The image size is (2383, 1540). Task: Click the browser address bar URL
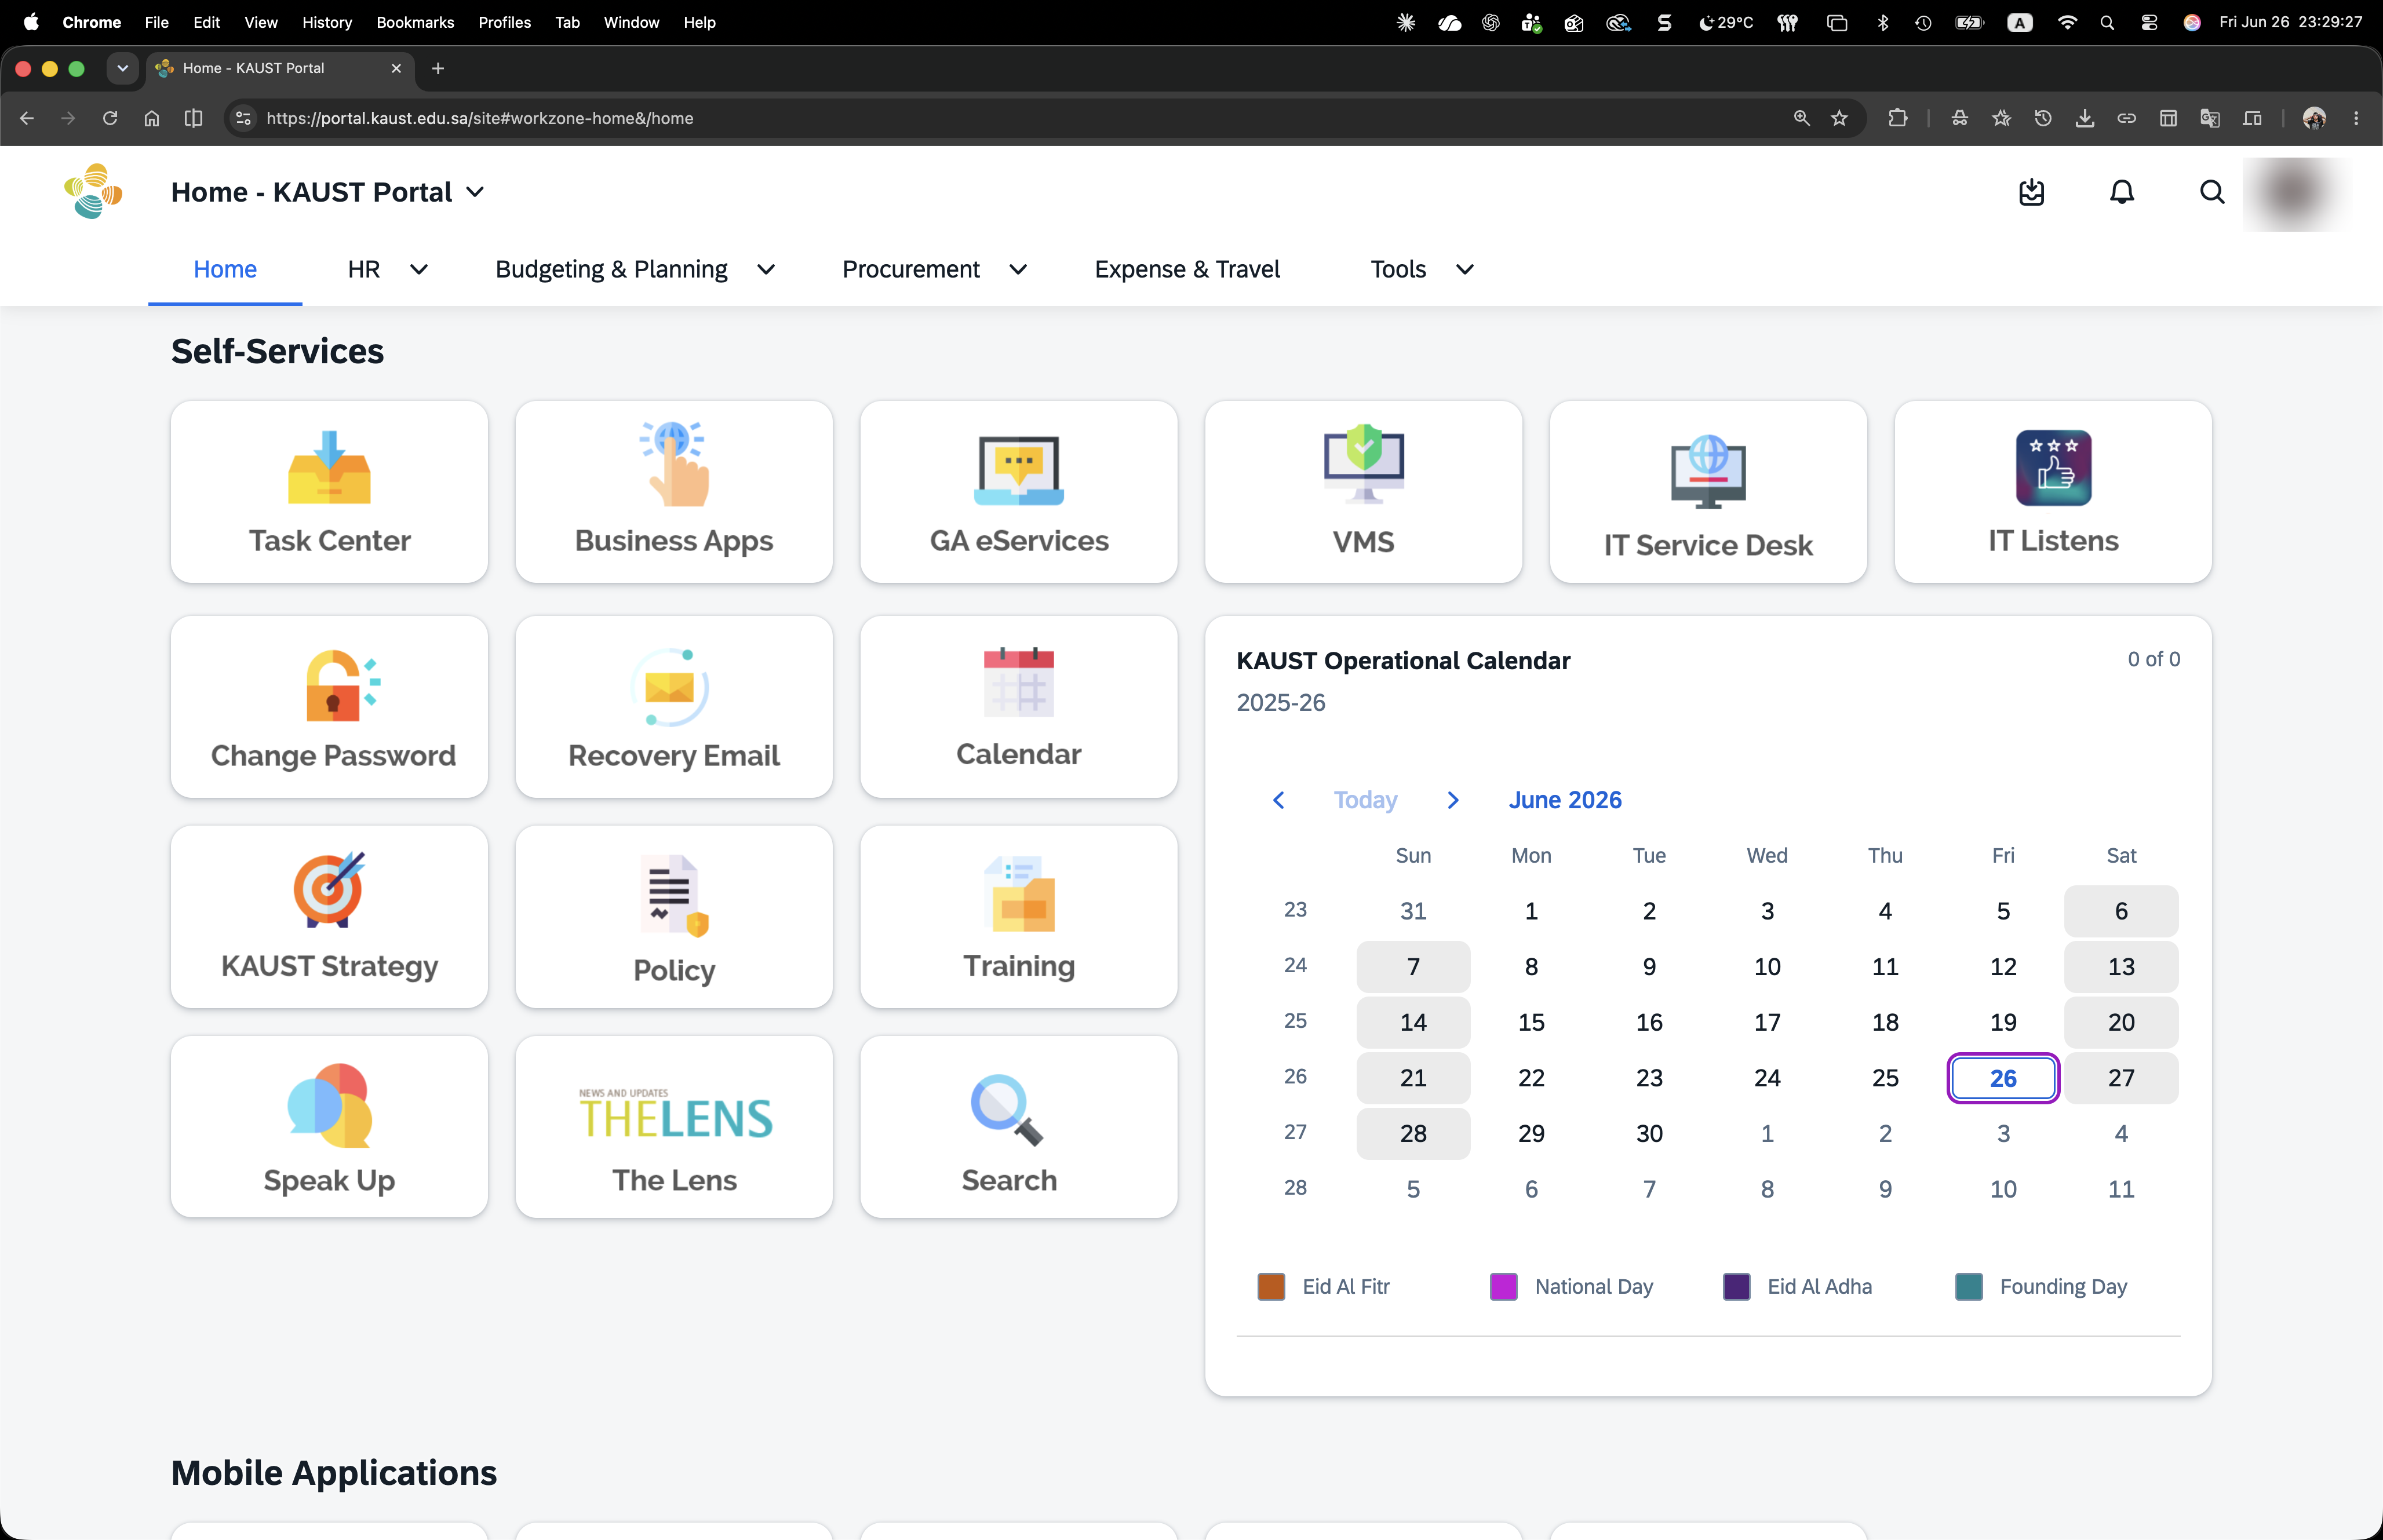(x=480, y=118)
